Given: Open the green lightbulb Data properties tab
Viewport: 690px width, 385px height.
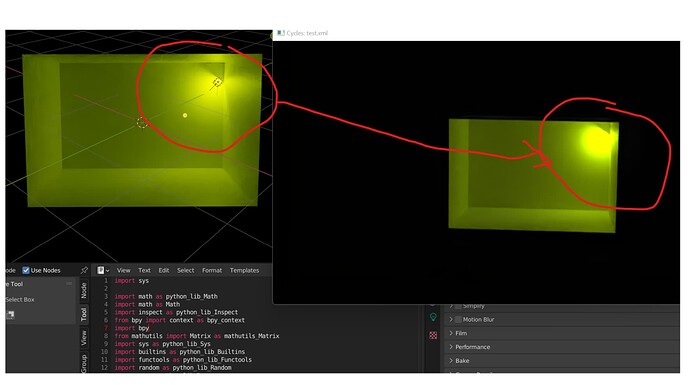Looking at the screenshot, I should pos(433,317).
